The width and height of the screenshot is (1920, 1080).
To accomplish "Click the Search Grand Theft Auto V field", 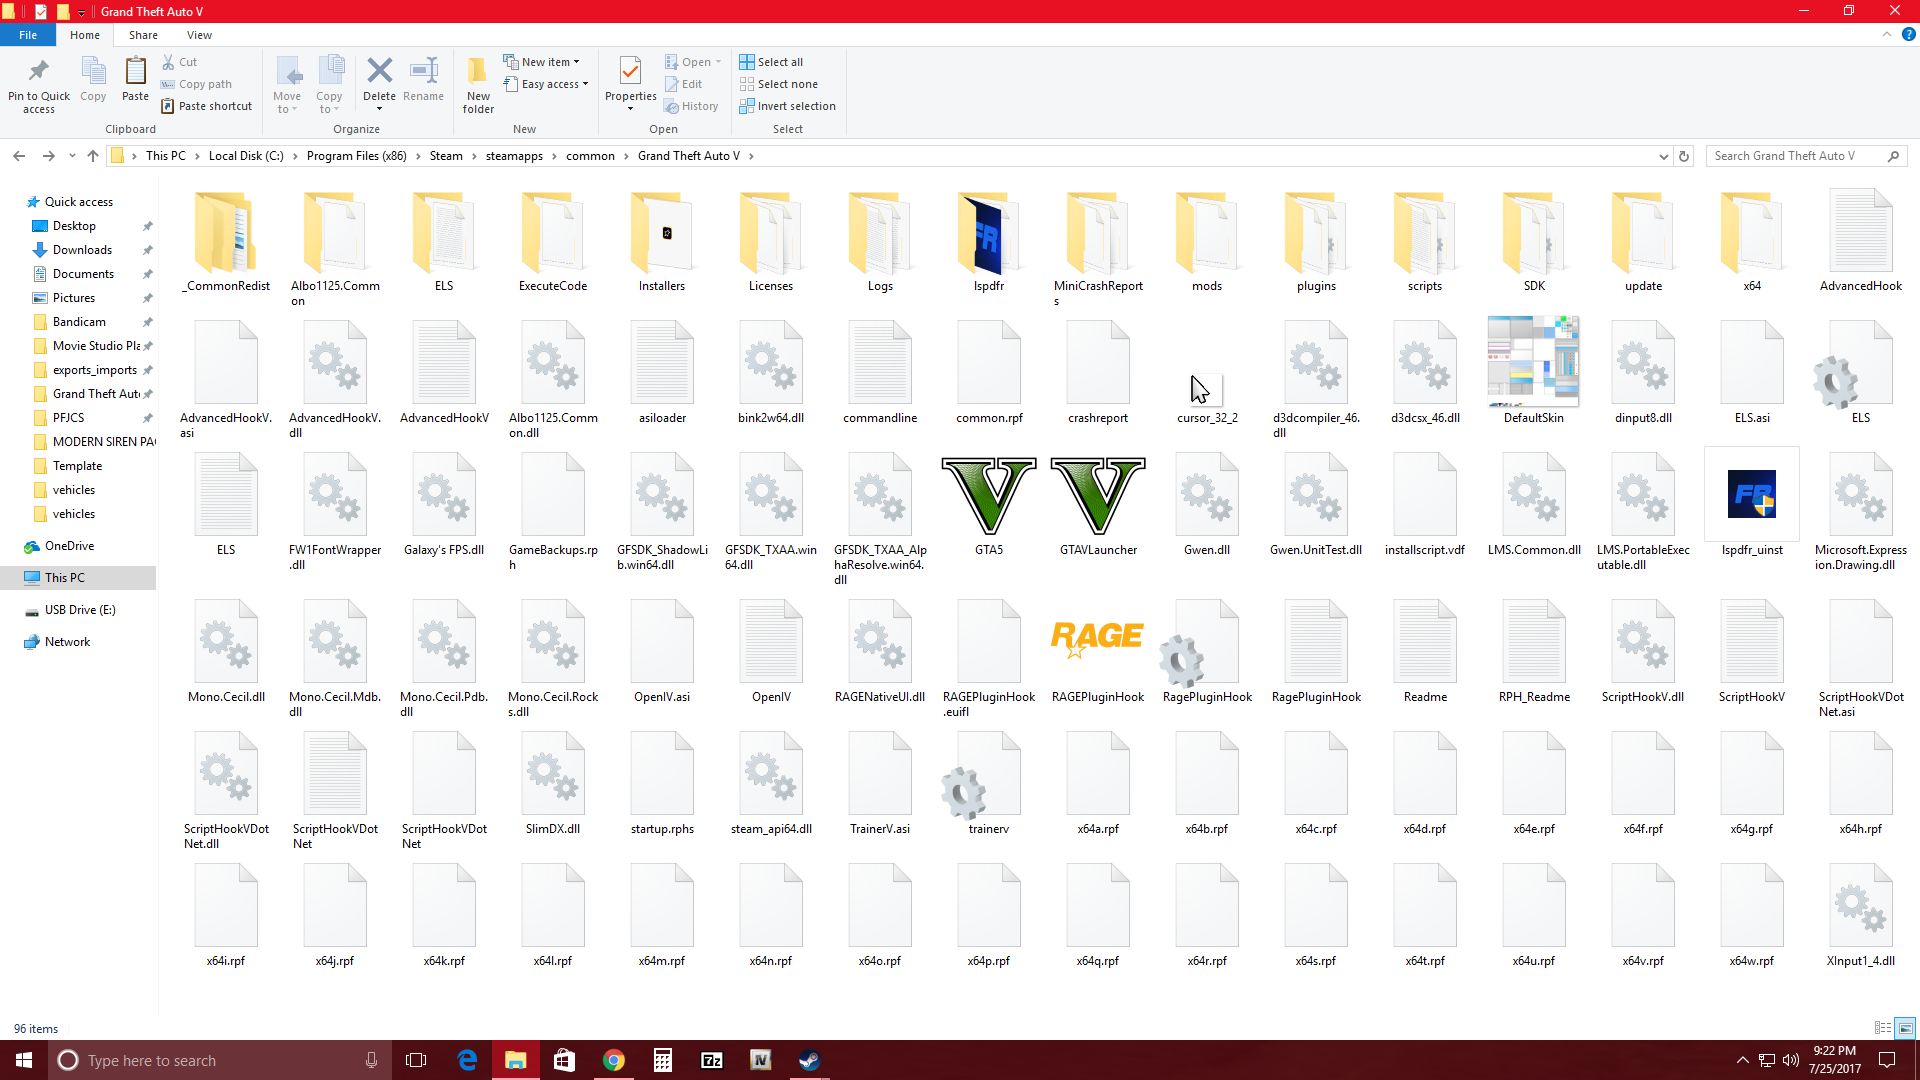I will 1797,156.
